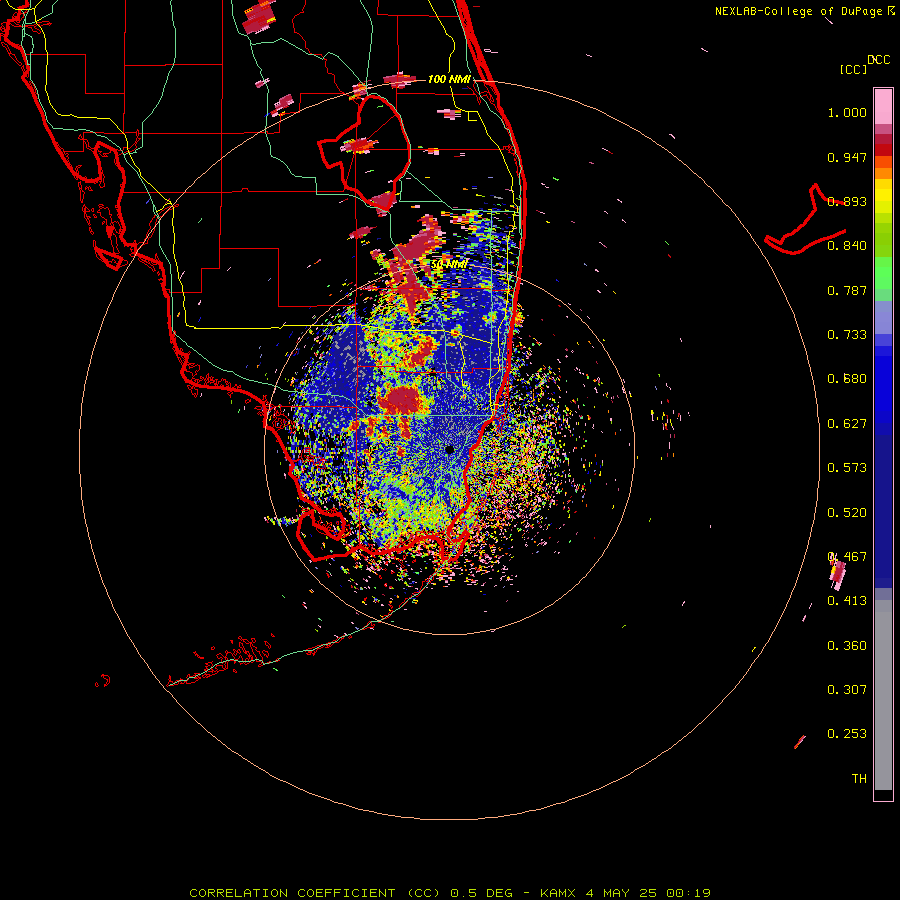The width and height of the screenshot is (900, 900).
Task: Pick the light pink top color bar segment
Action: coord(883,107)
